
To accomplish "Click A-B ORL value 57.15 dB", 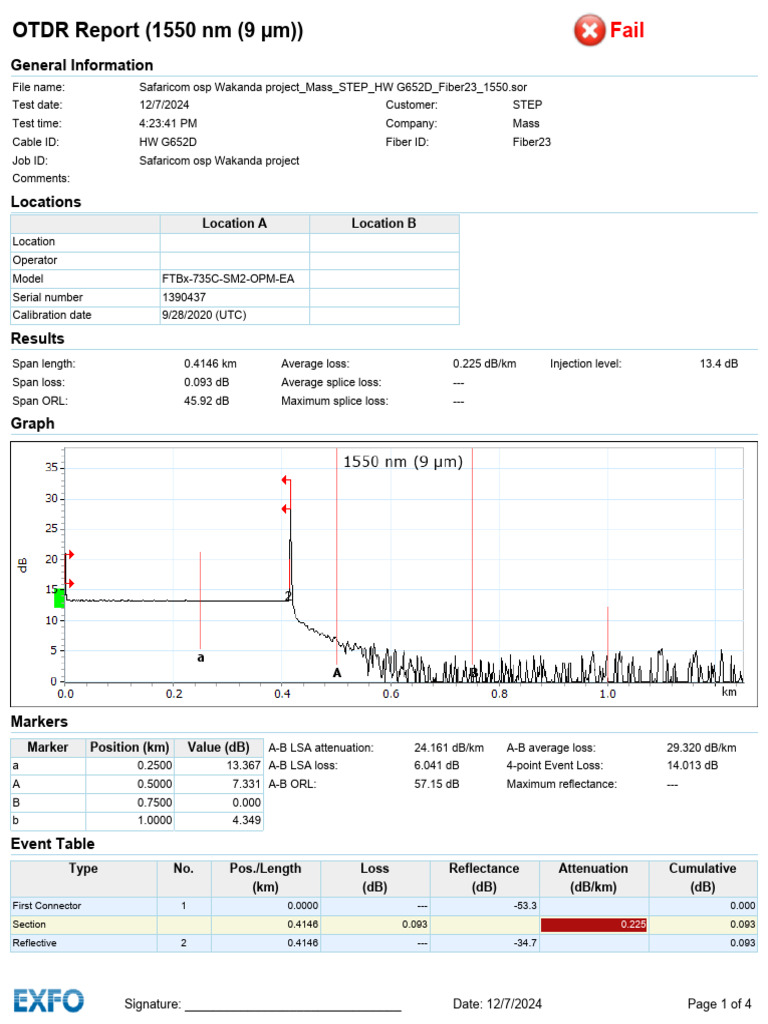I will tap(436, 784).
